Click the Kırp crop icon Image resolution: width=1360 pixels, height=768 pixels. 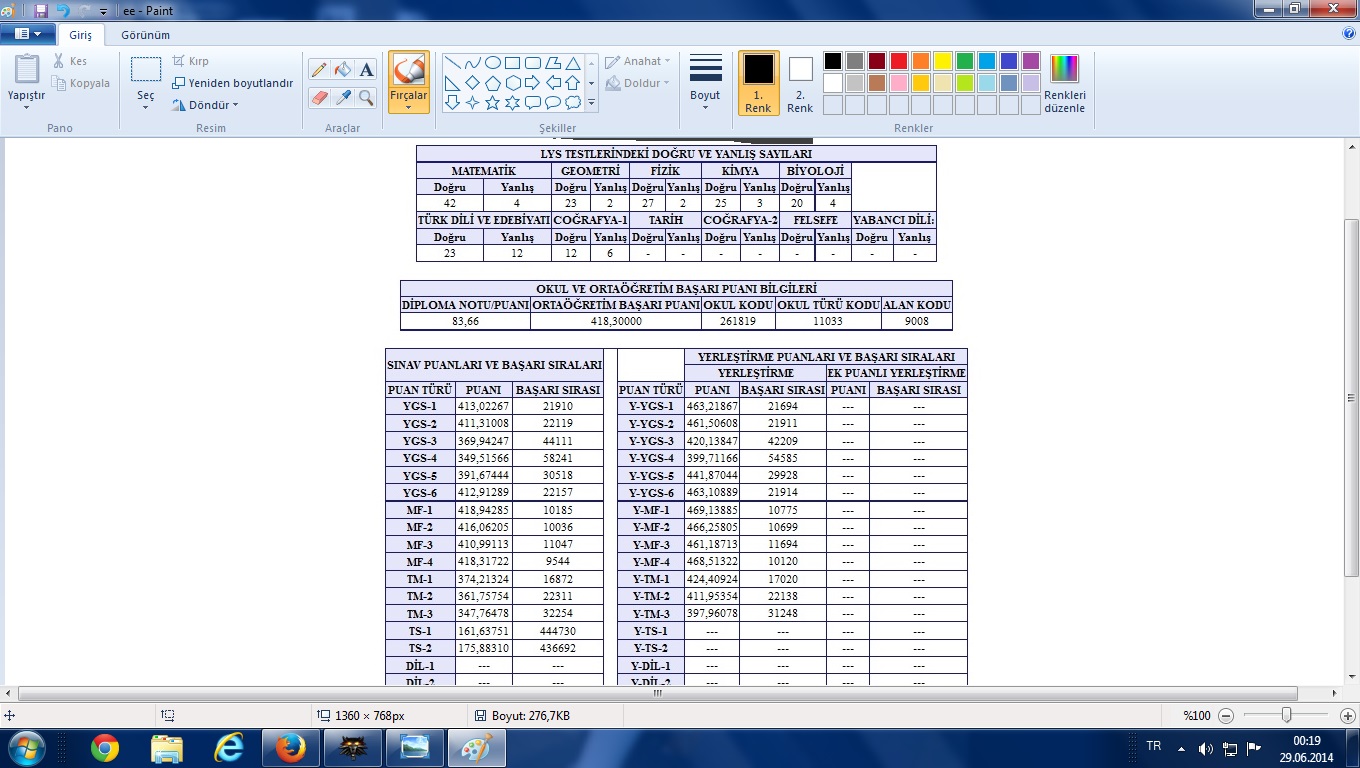[x=179, y=61]
